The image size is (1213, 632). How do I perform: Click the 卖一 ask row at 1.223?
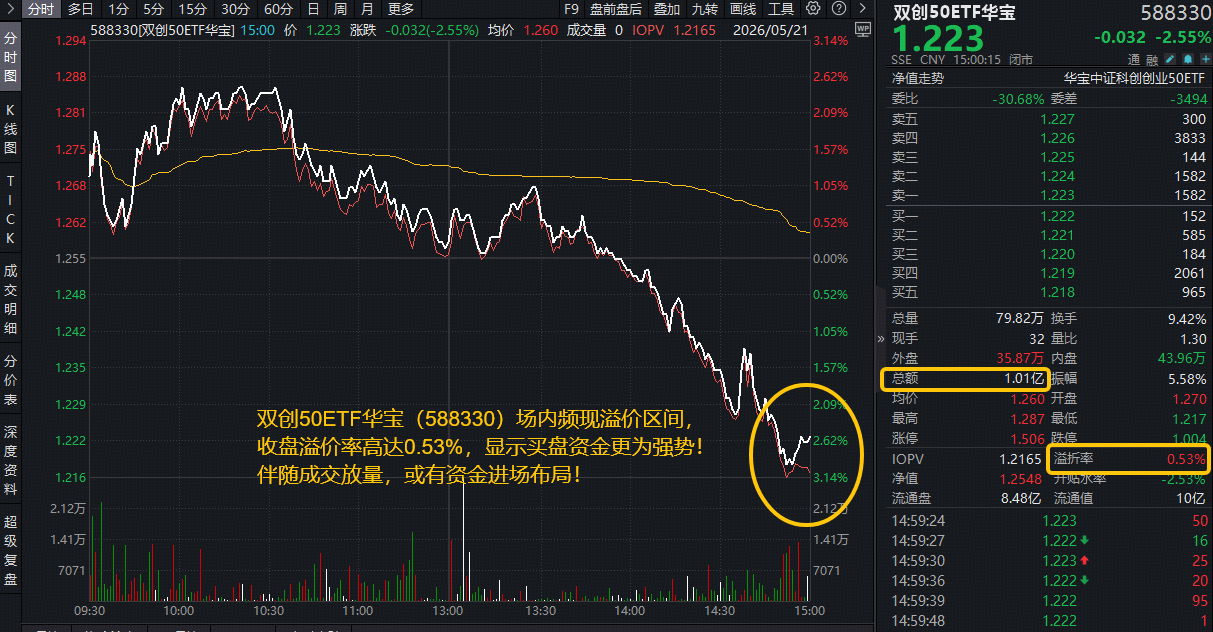click(x=1049, y=195)
